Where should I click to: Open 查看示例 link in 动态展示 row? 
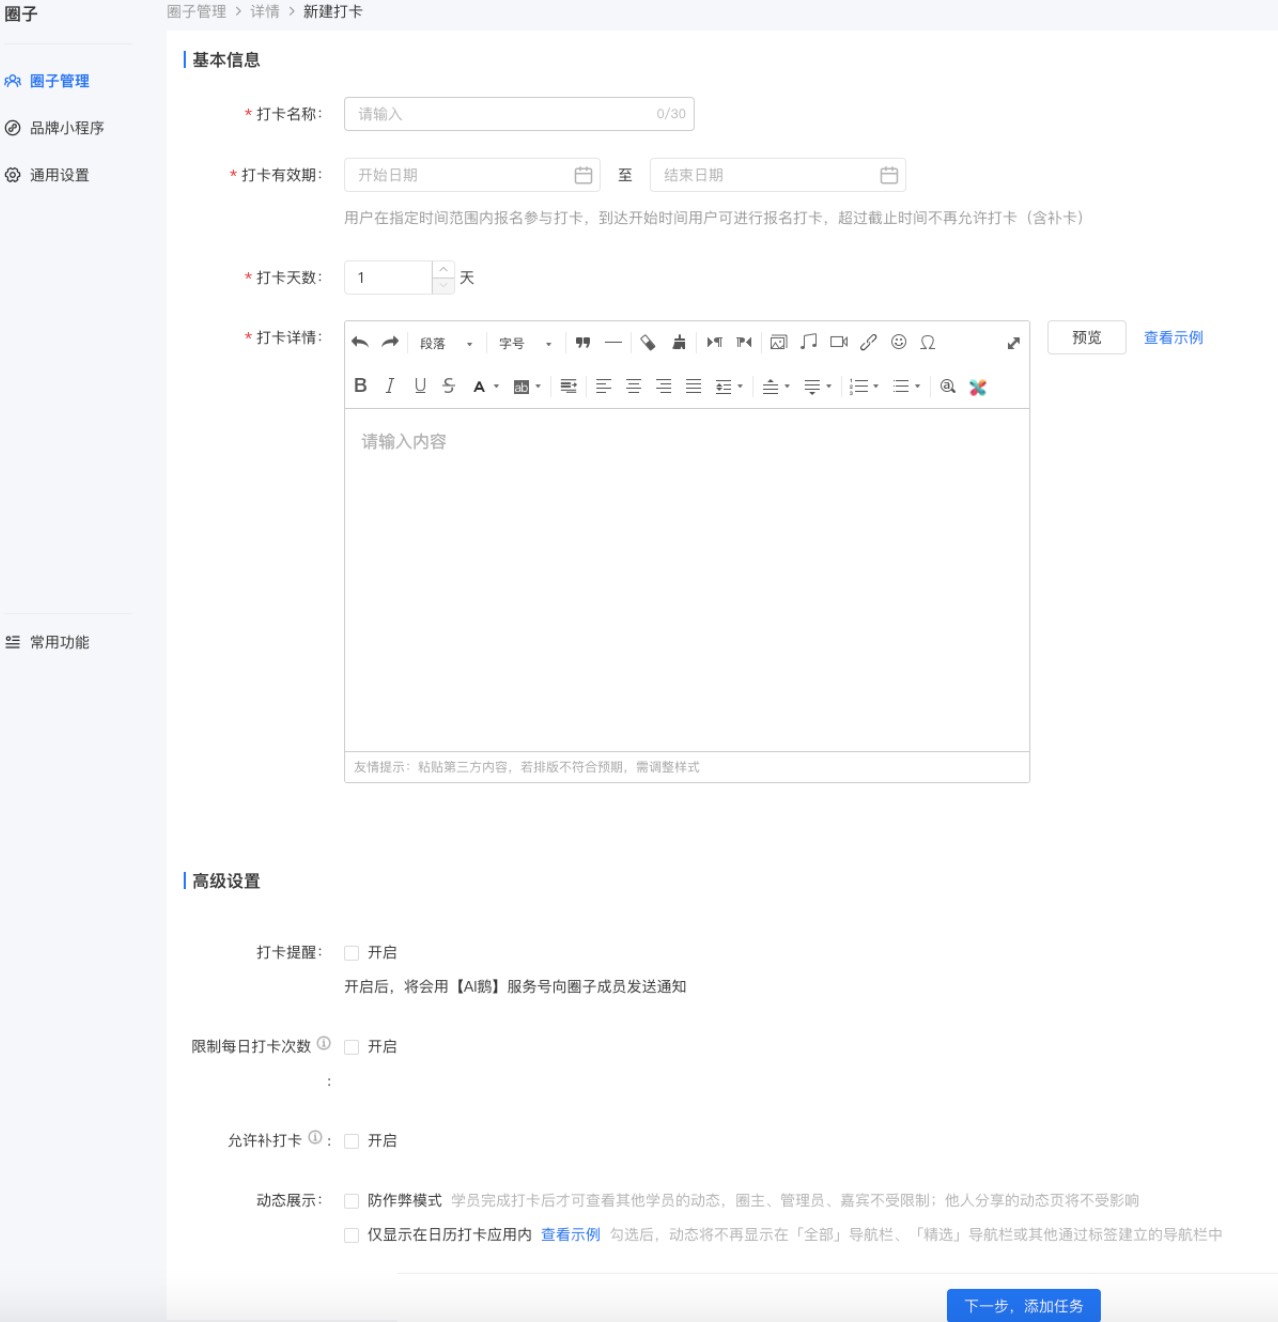click(570, 1235)
